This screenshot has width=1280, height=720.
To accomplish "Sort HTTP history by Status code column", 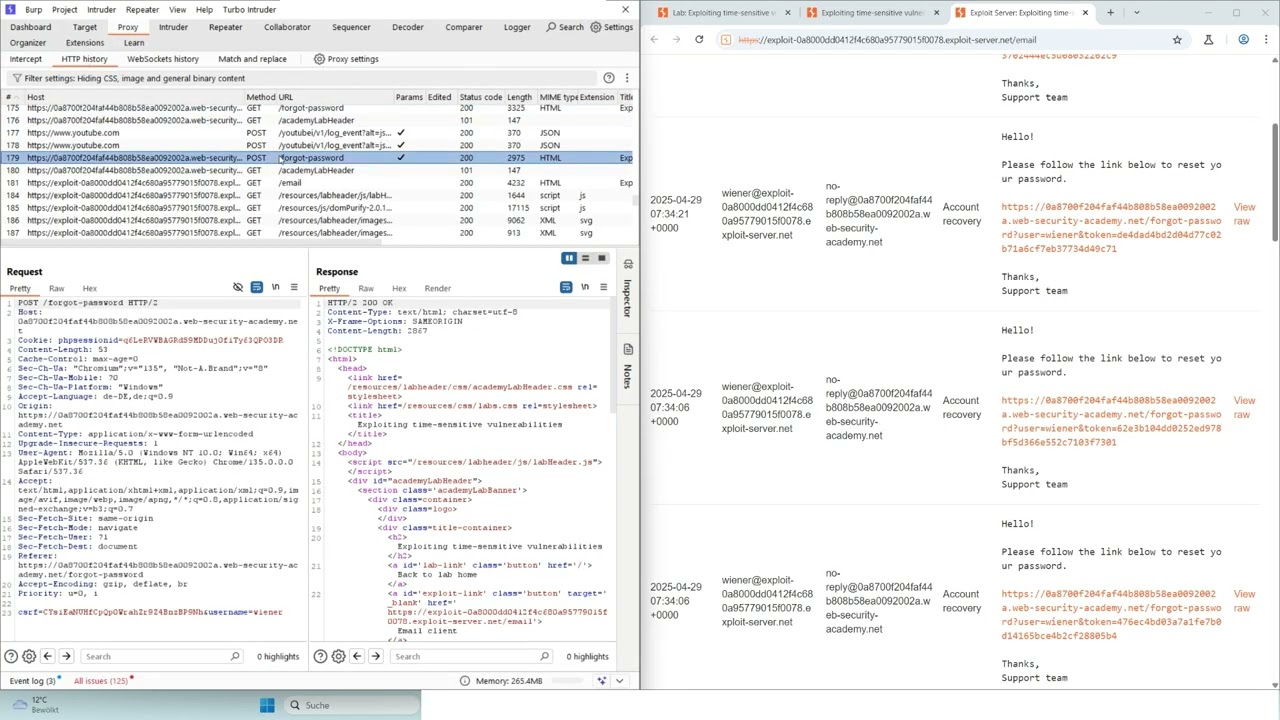I will click(x=480, y=98).
